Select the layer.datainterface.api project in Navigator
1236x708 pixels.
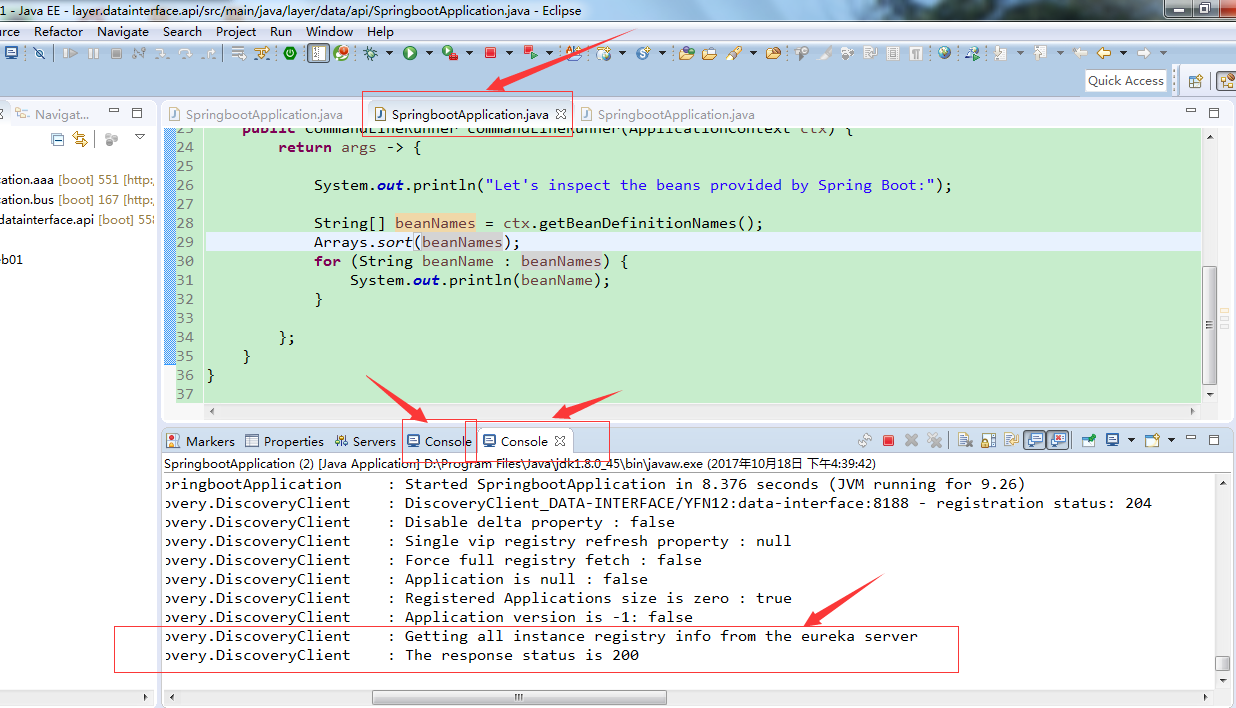[77, 219]
